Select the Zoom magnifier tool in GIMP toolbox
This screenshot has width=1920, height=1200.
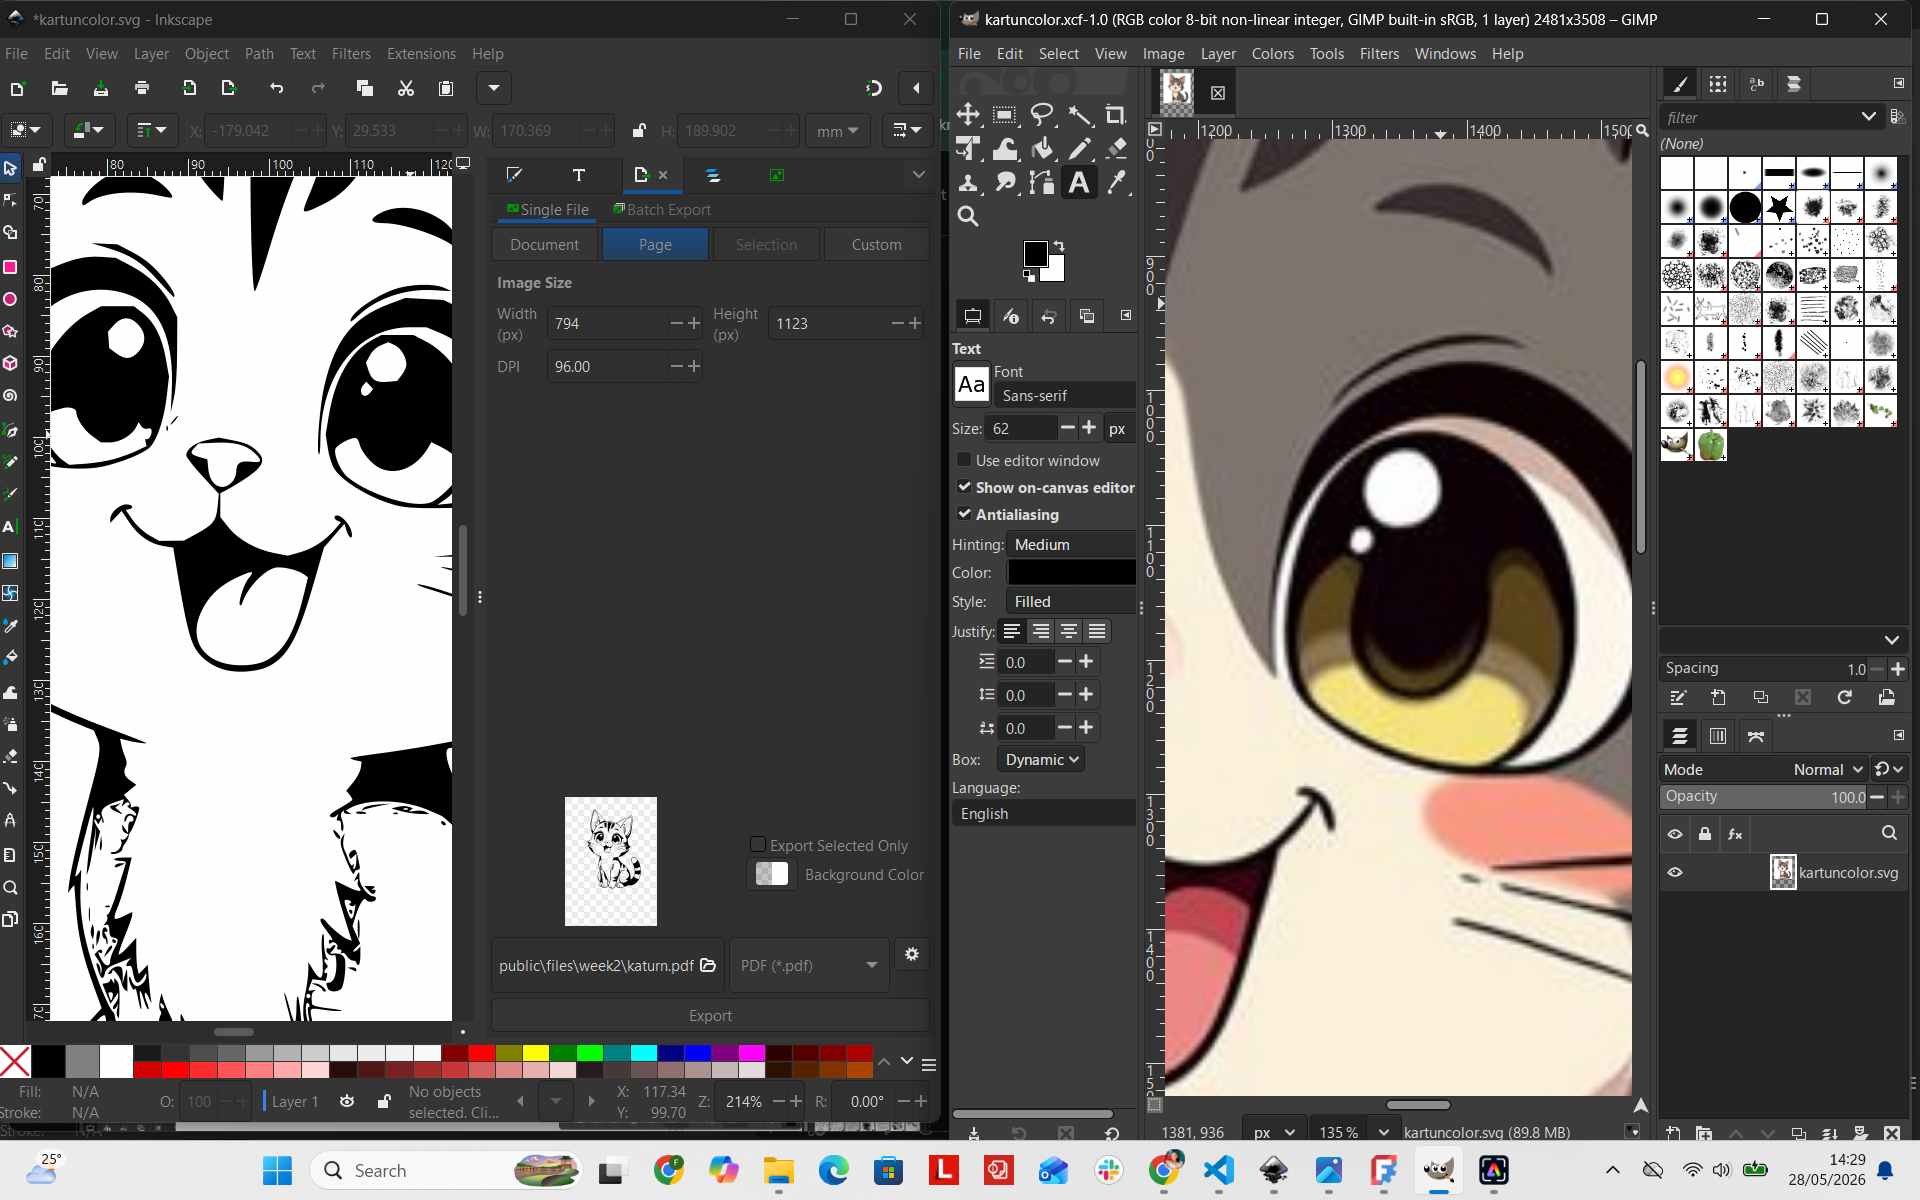point(968,216)
